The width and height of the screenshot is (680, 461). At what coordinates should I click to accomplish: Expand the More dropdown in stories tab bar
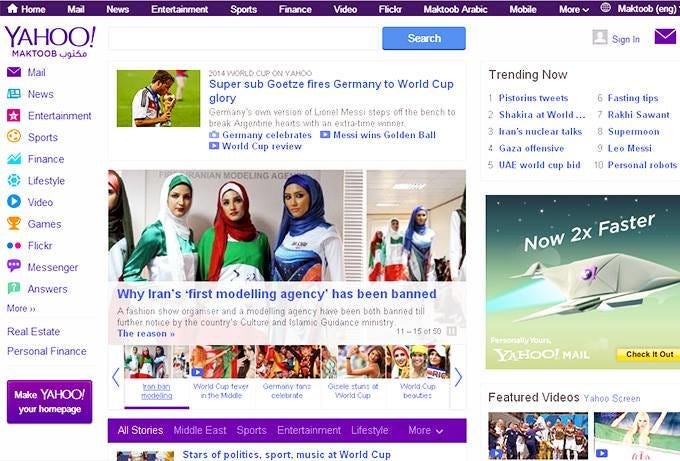(x=425, y=430)
